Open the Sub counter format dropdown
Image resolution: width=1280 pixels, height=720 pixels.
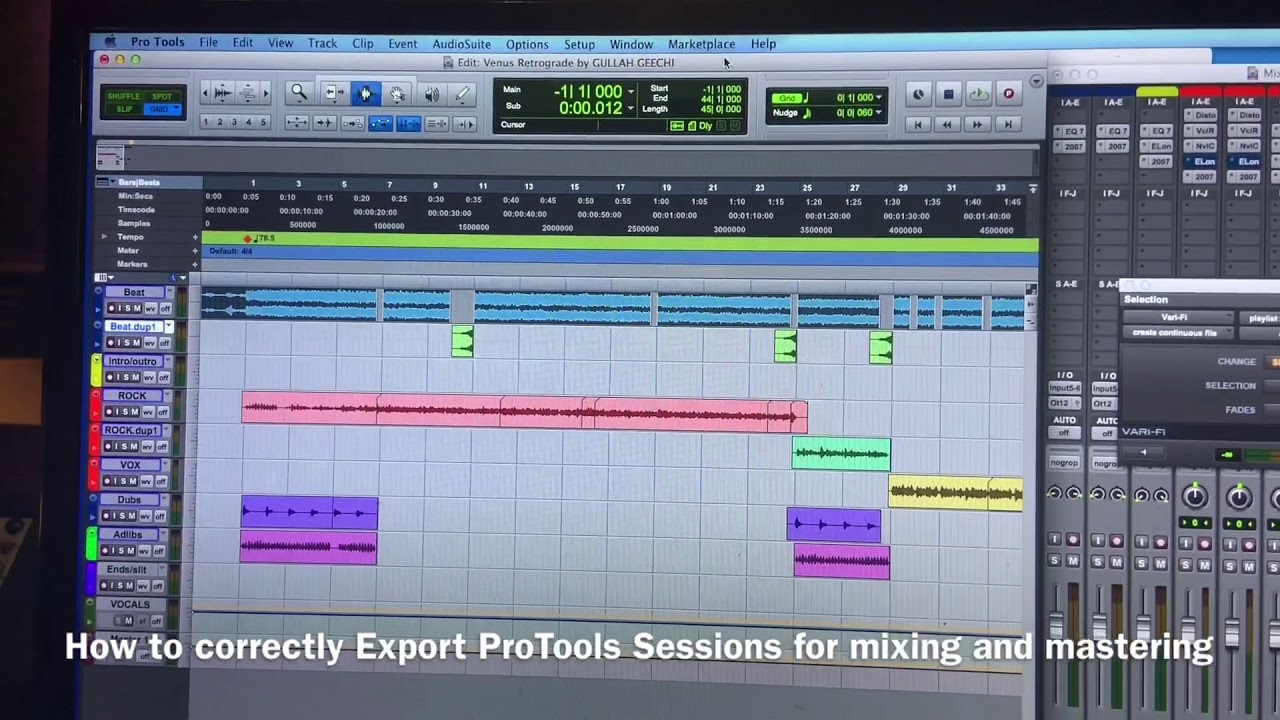tap(630, 108)
